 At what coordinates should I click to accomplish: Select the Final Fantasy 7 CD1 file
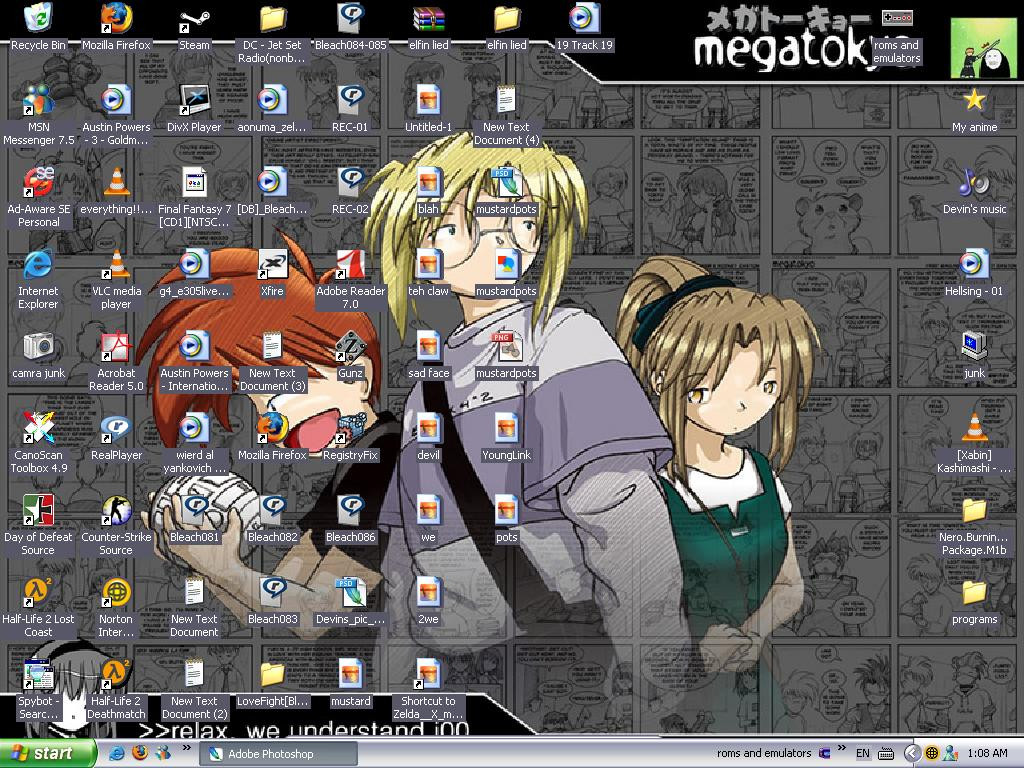coord(194,182)
